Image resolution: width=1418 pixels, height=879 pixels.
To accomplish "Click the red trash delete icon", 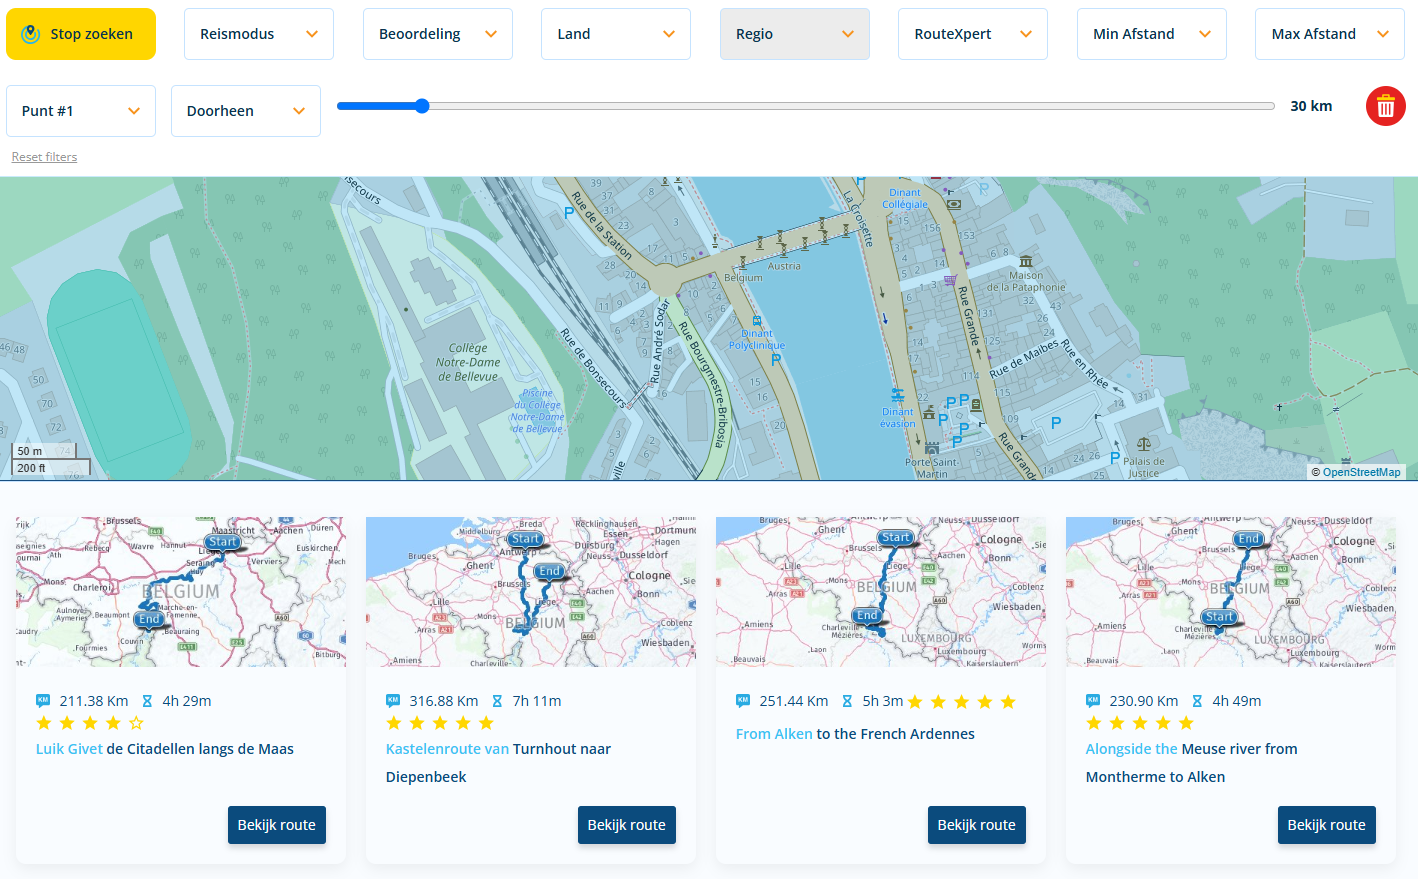I will [1386, 106].
